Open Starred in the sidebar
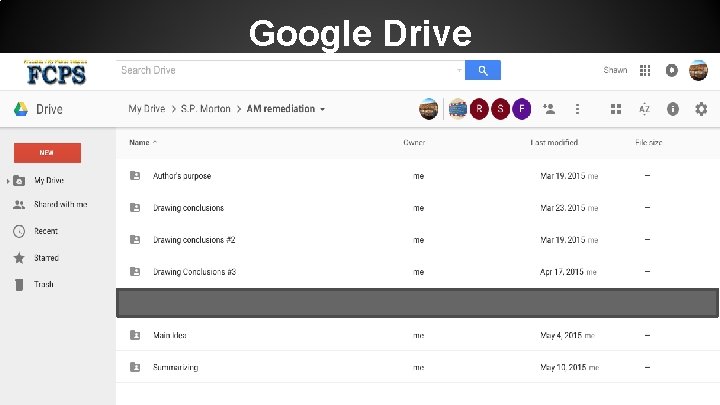This screenshot has width=720, height=405. (46, 258)
